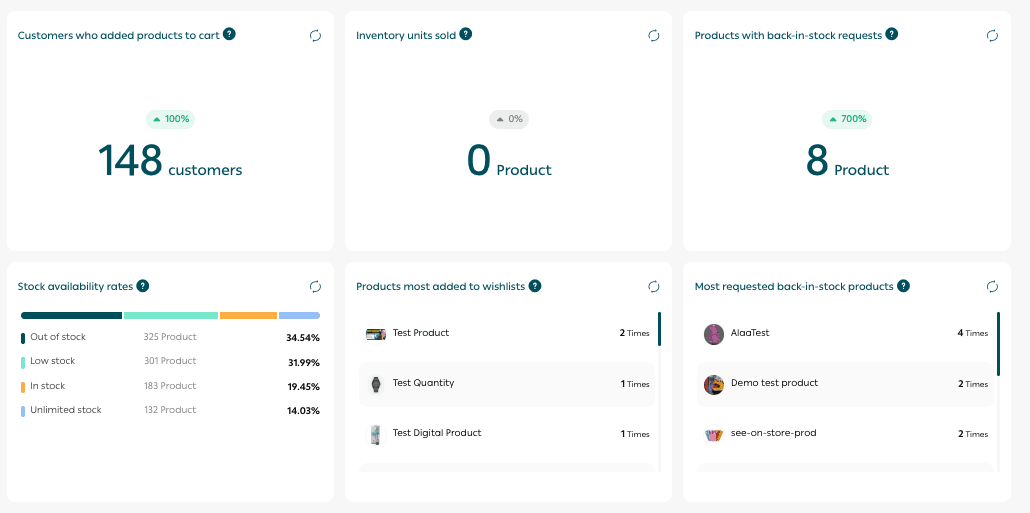Open AlaaTest back-in-stock product
1030x513 pixels.
point(750,333)
